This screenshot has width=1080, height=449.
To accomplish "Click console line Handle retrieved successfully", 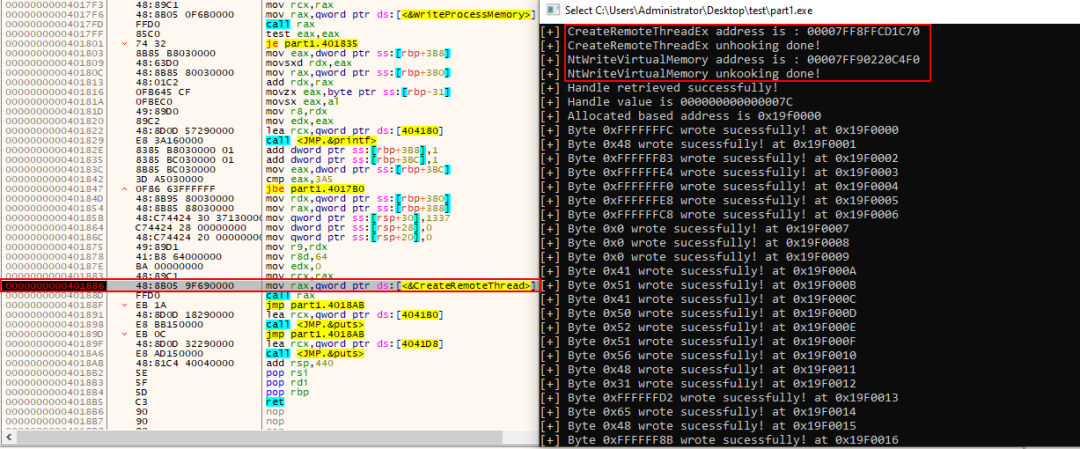I will 660,88.
